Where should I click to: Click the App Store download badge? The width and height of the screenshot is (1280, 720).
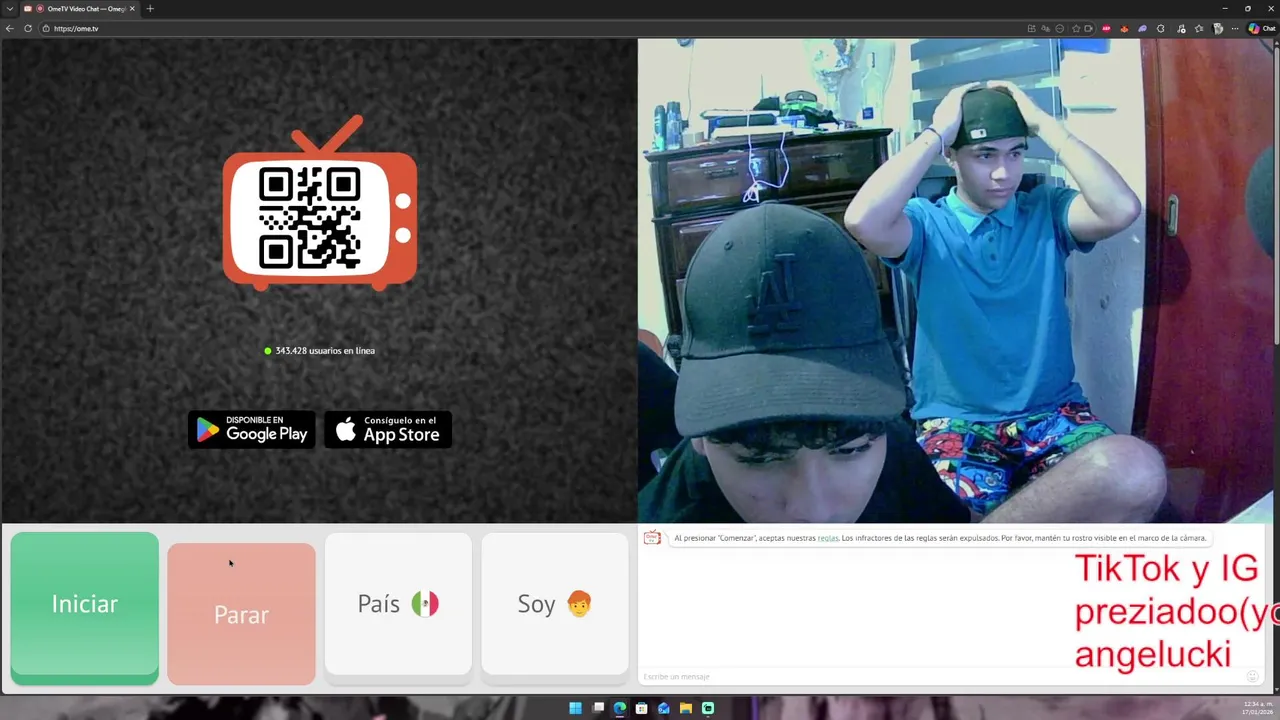[x=388, y=430]
